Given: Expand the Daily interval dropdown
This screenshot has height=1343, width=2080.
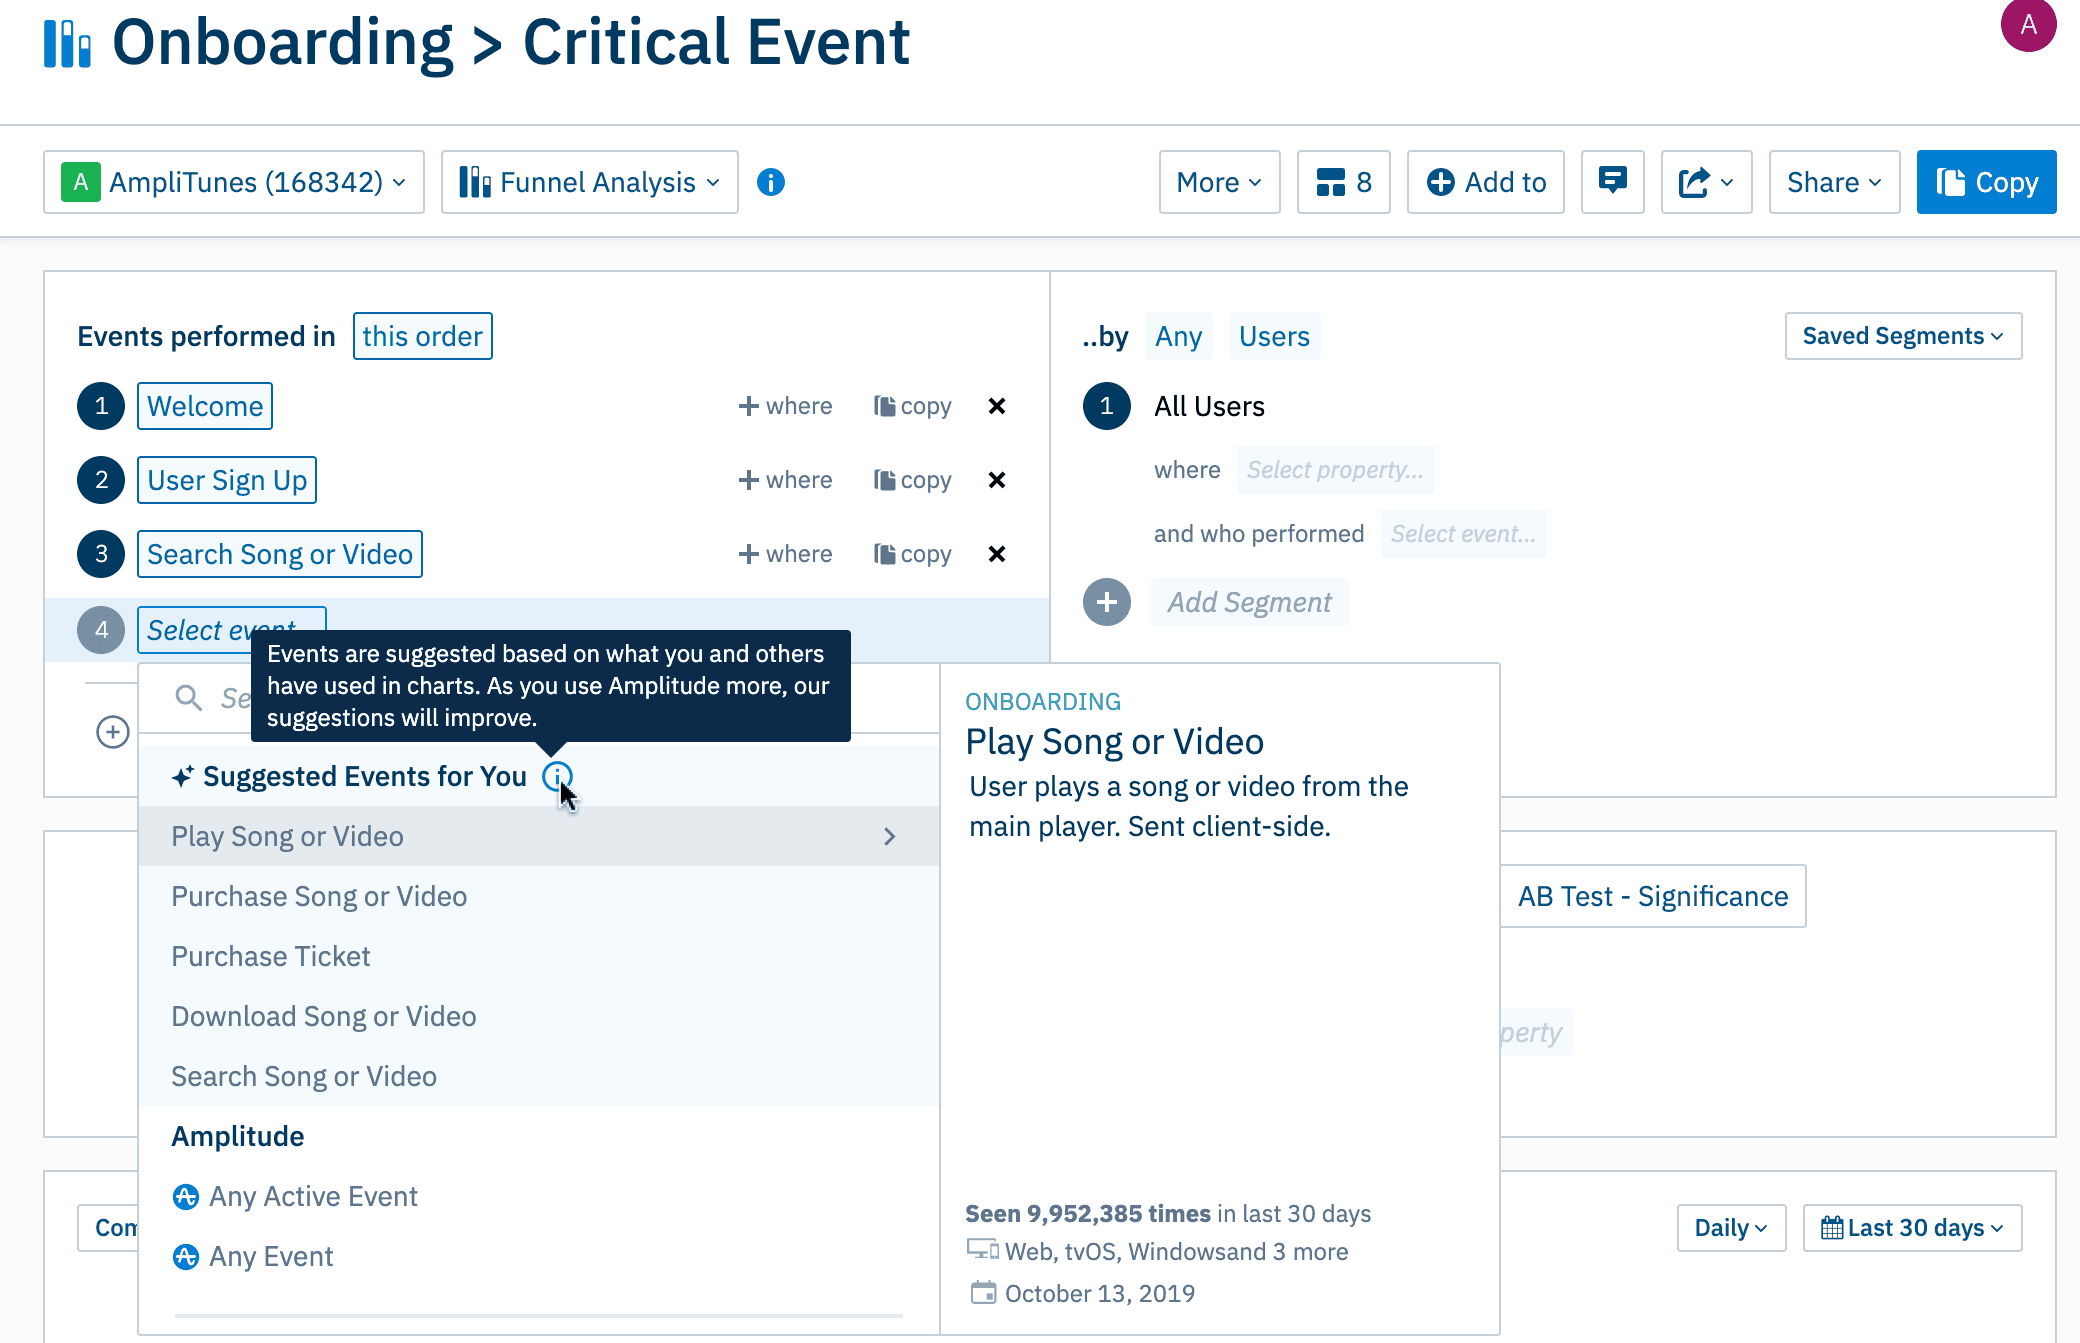Looking at the screenshot, I should [1730, 1227].
